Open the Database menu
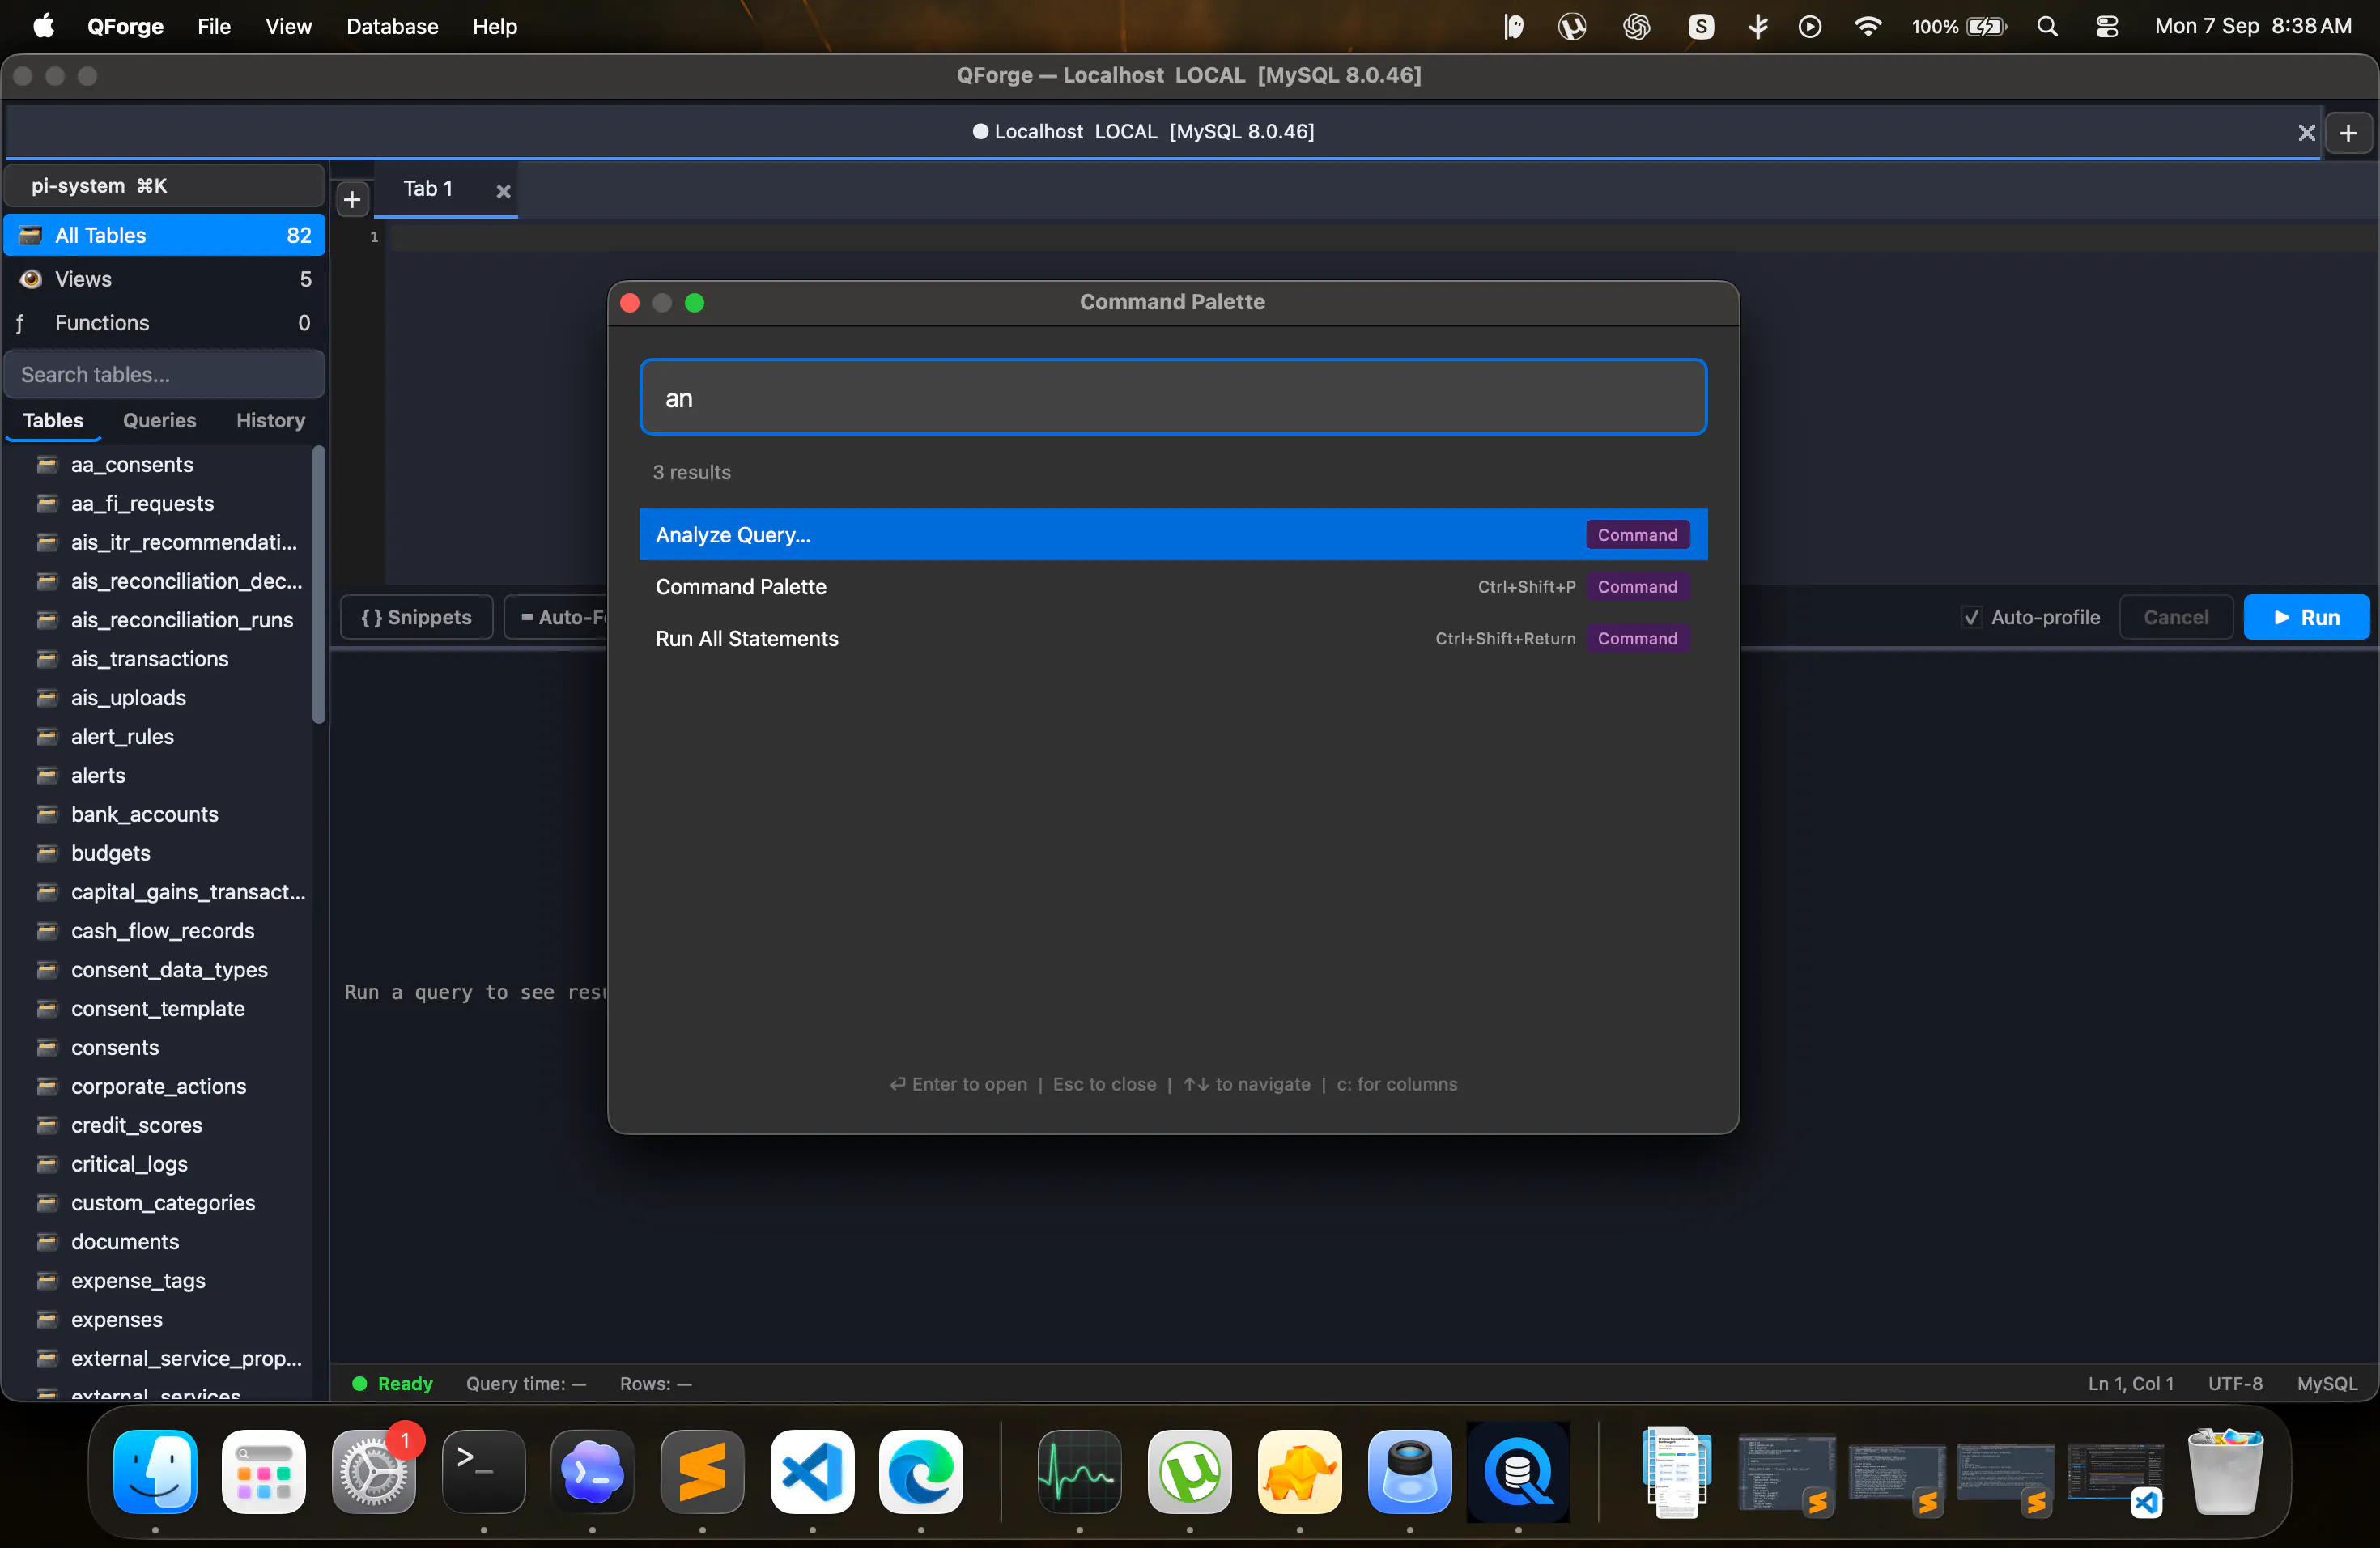 pyautogui.click(x=392, y=27)
